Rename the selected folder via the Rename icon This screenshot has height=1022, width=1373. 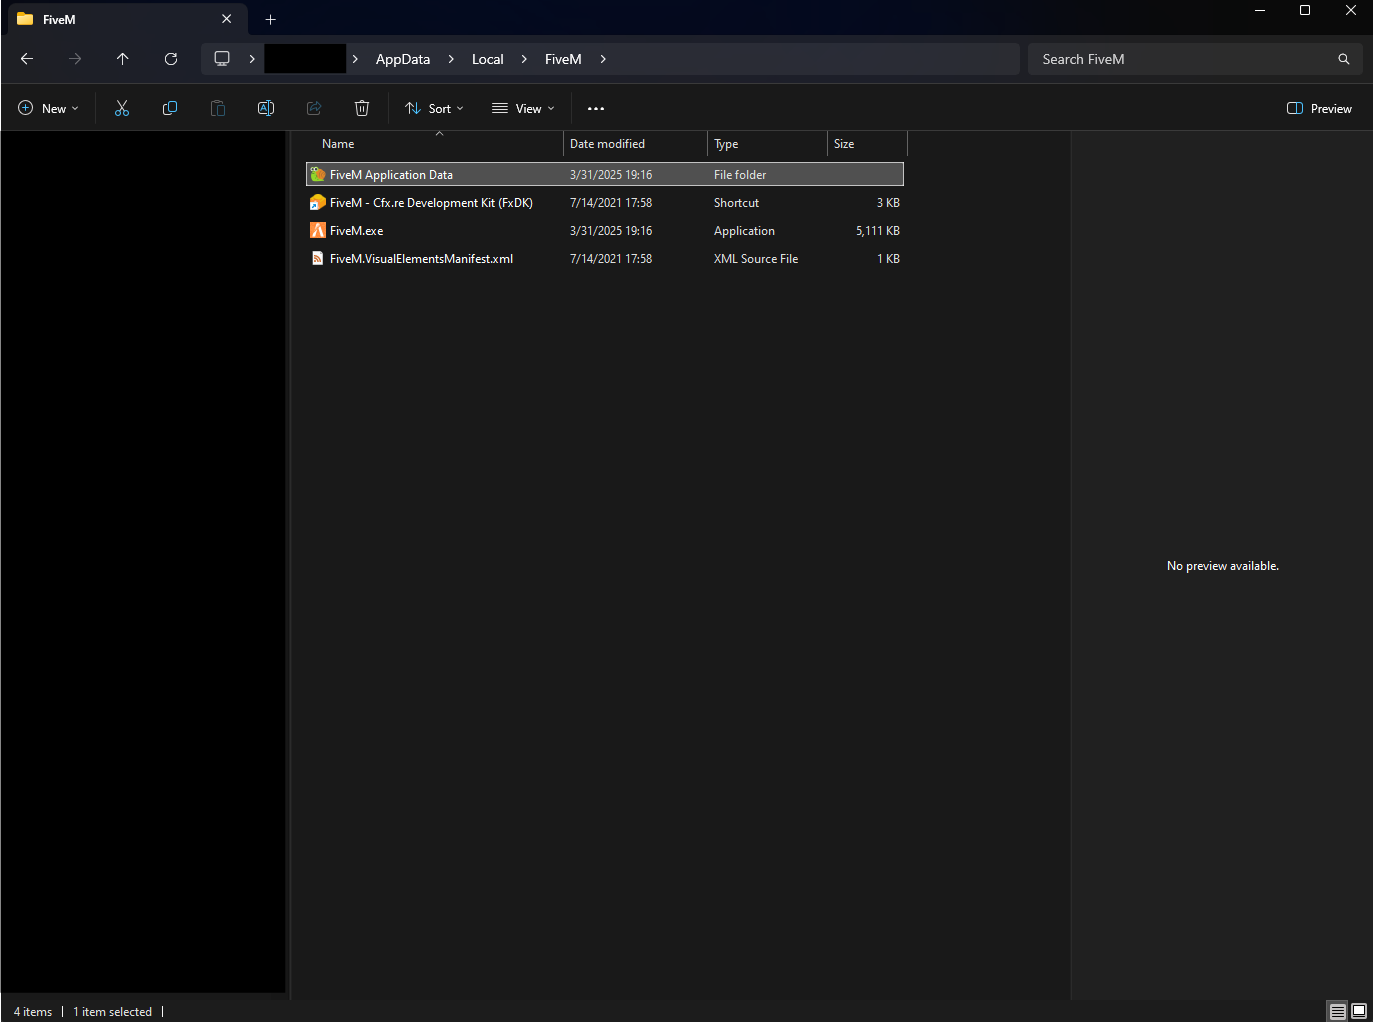265,108
